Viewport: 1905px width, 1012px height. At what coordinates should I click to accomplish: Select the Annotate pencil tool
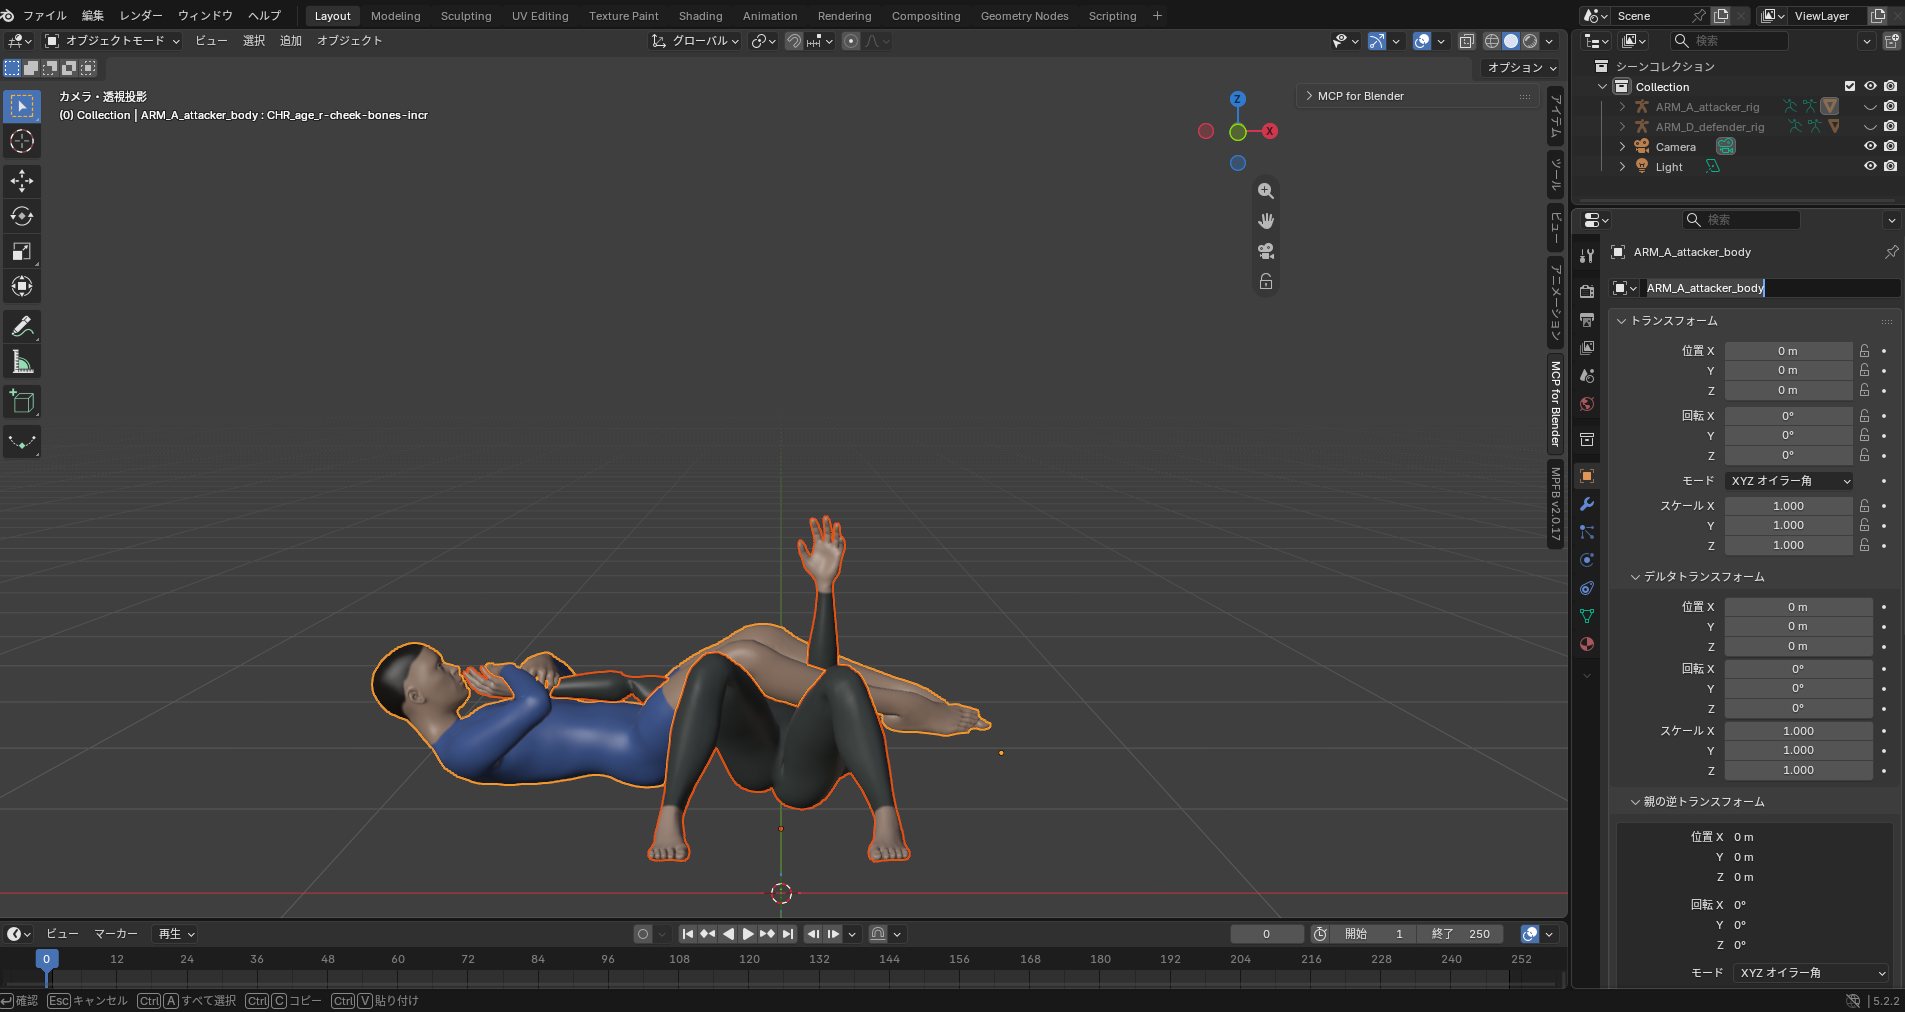coord(22,326)
